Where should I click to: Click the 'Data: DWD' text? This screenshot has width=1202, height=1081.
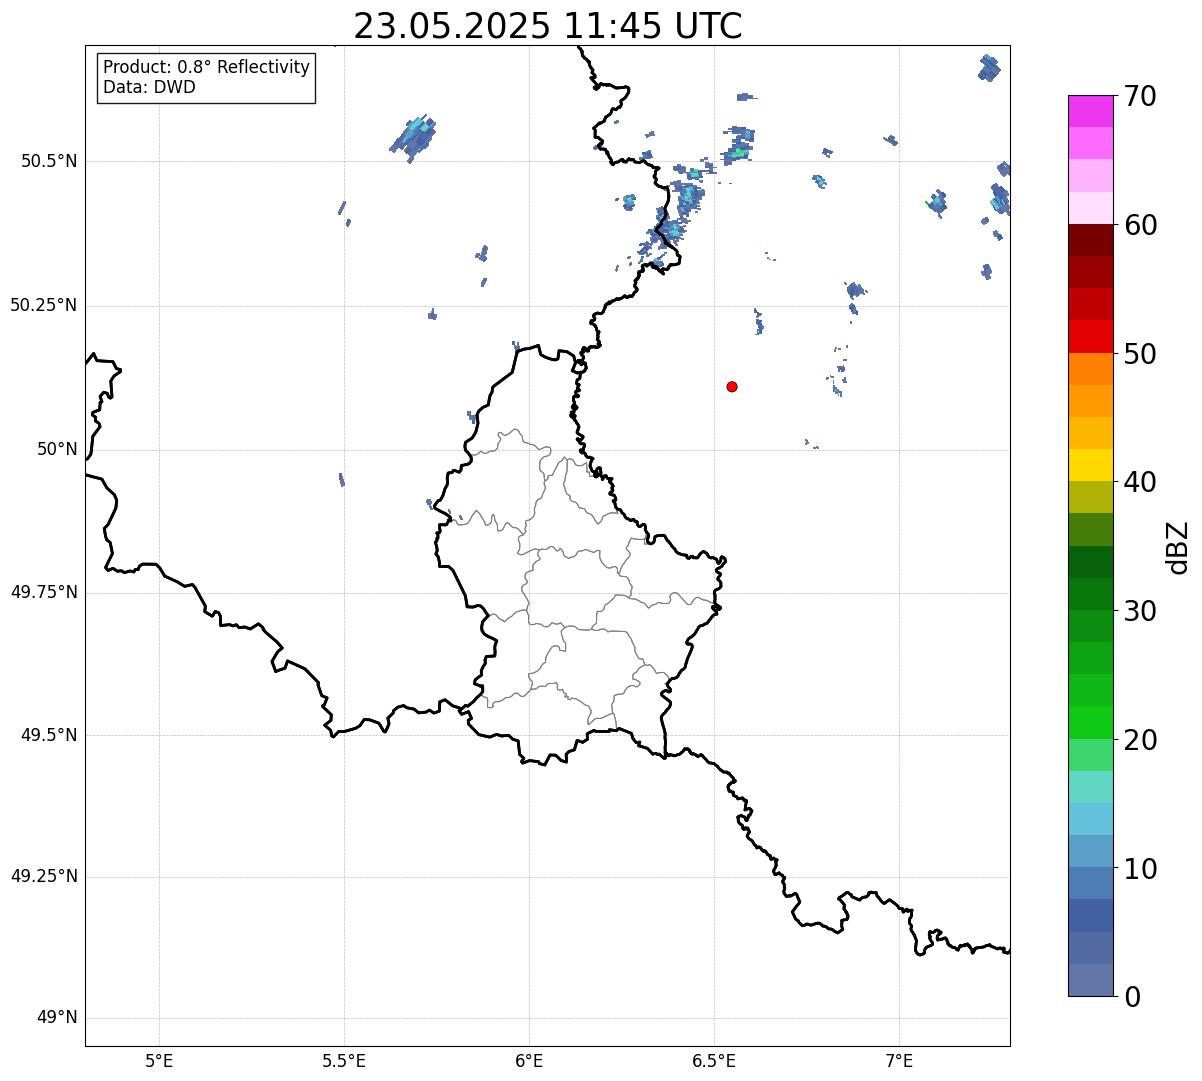[149, 87]
